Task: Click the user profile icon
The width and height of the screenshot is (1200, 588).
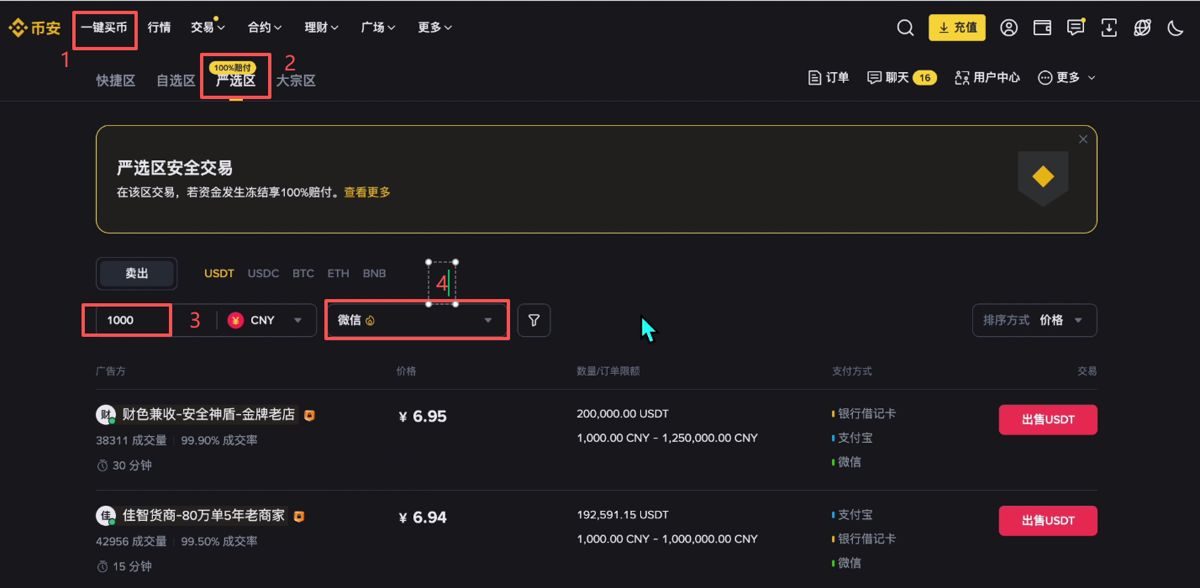Action: 1008,28
